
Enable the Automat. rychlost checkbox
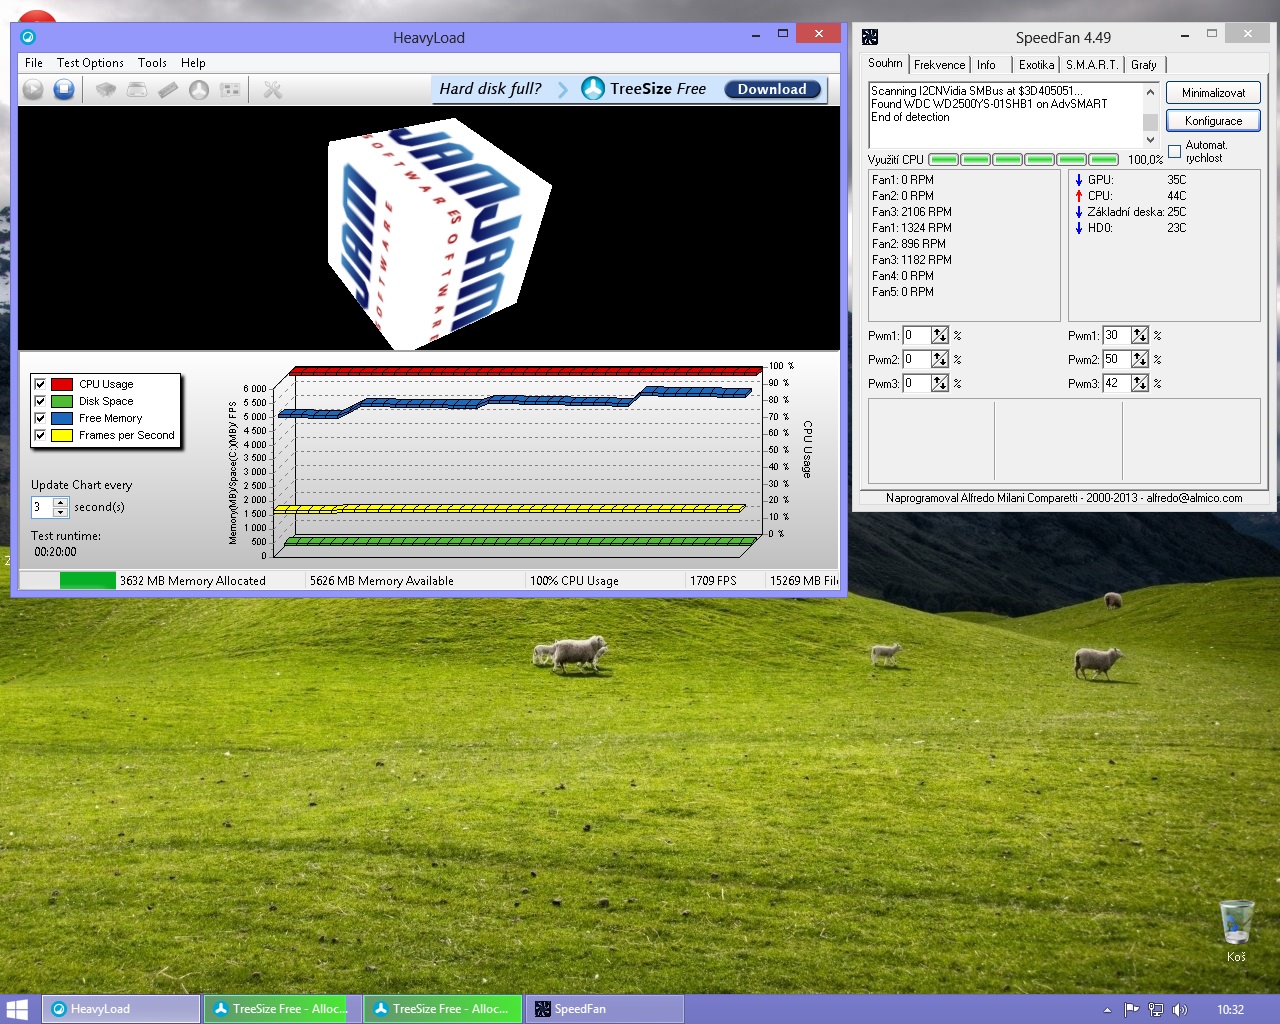pyautogui.click(x=1175, y=152)
